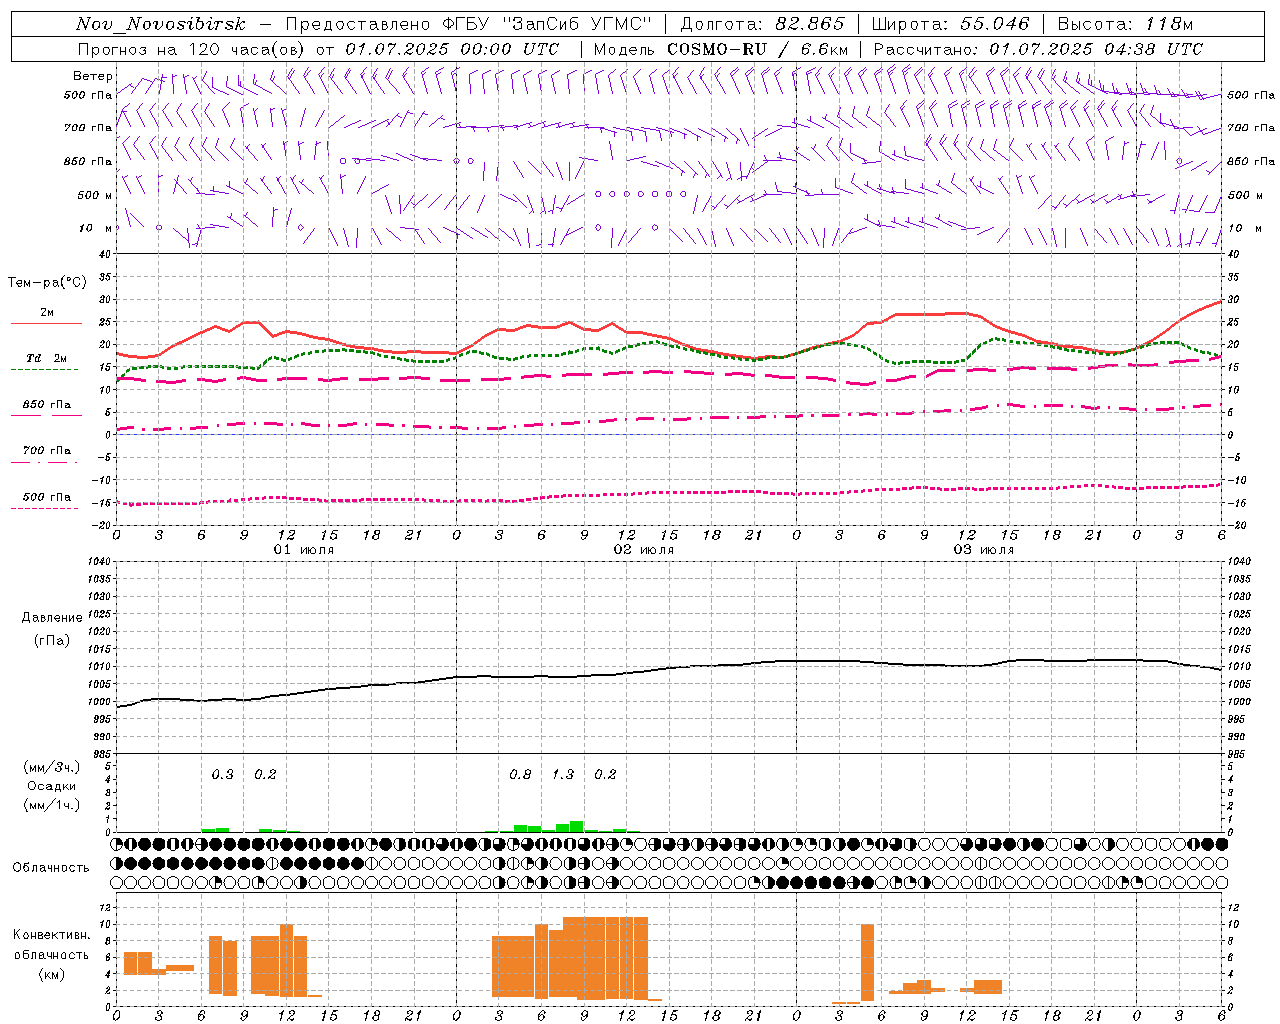This screenshot has width=1280, height=1024.
Task: Click the "(мм/1ч.)" precipitation unit label
Action: (52, 805)
